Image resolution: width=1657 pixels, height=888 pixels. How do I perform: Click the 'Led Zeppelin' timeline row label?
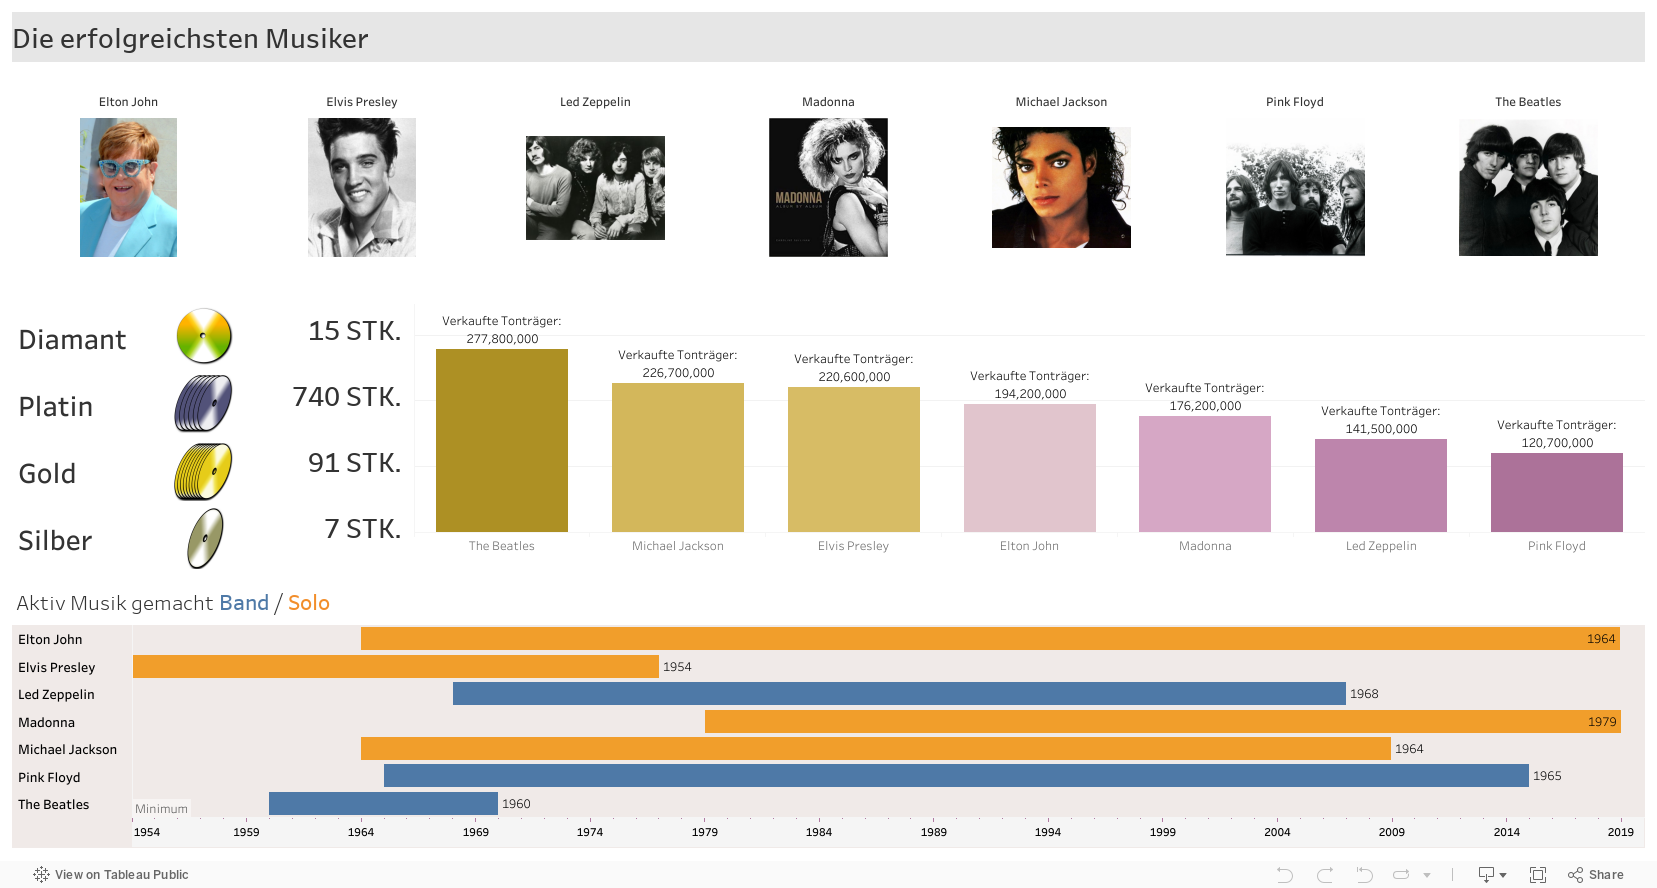click(x=56, y=694)
